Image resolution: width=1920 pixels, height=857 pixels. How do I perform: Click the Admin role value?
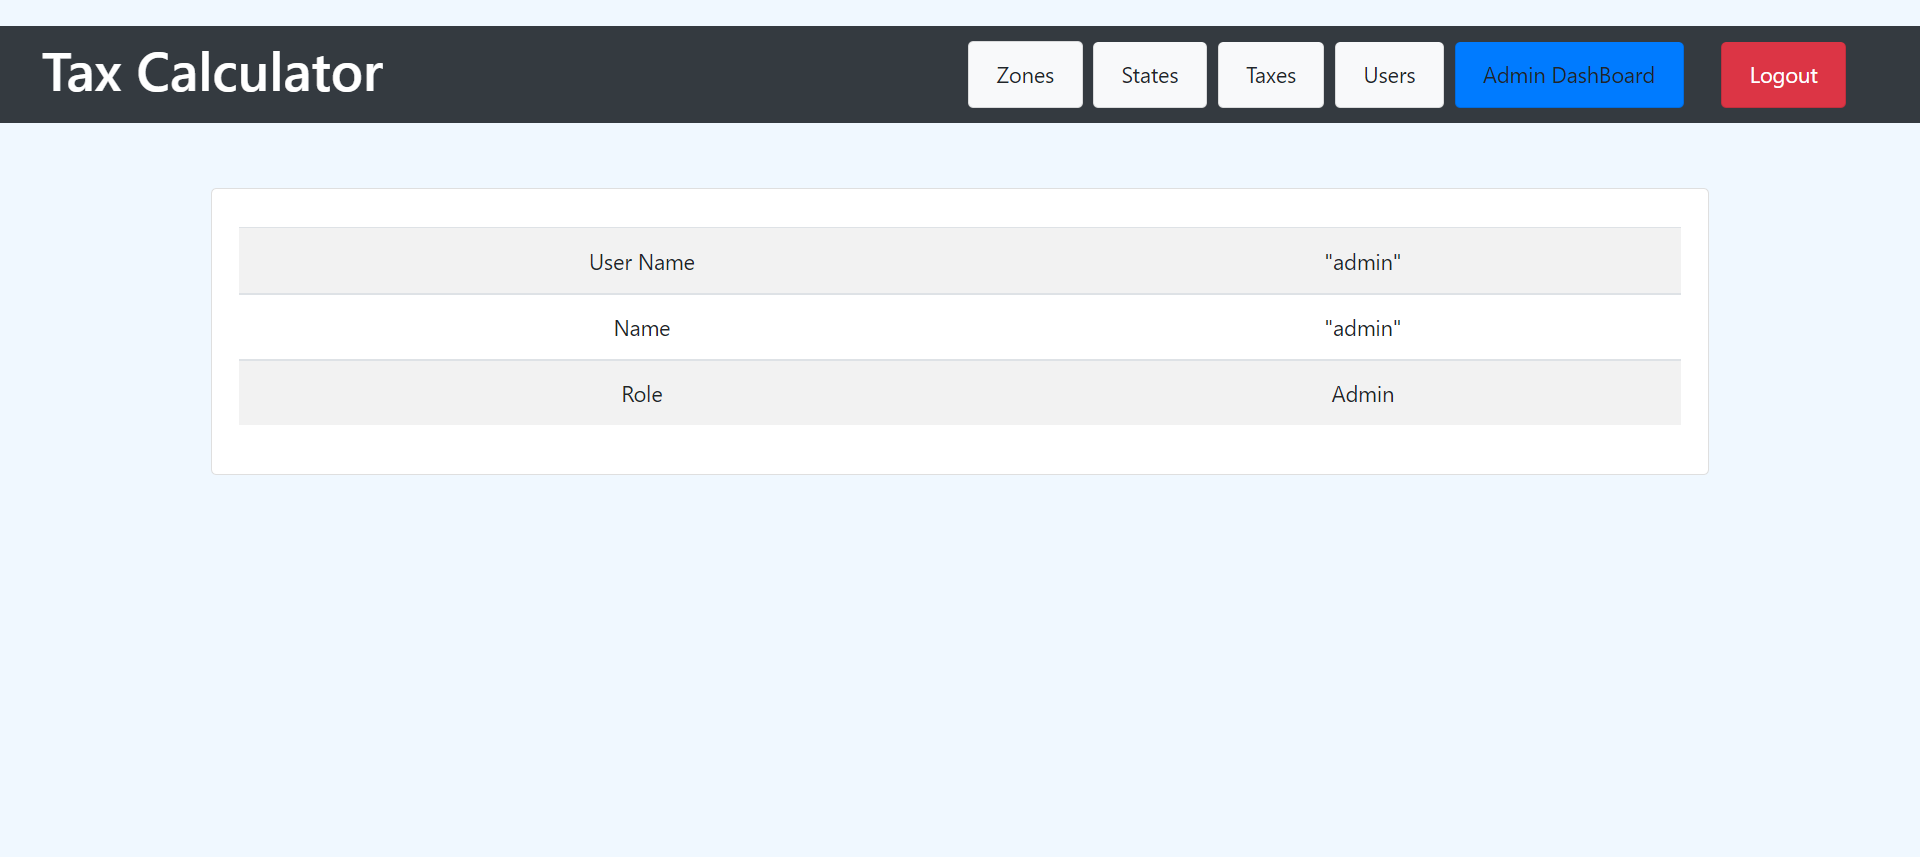[1362, 394]
